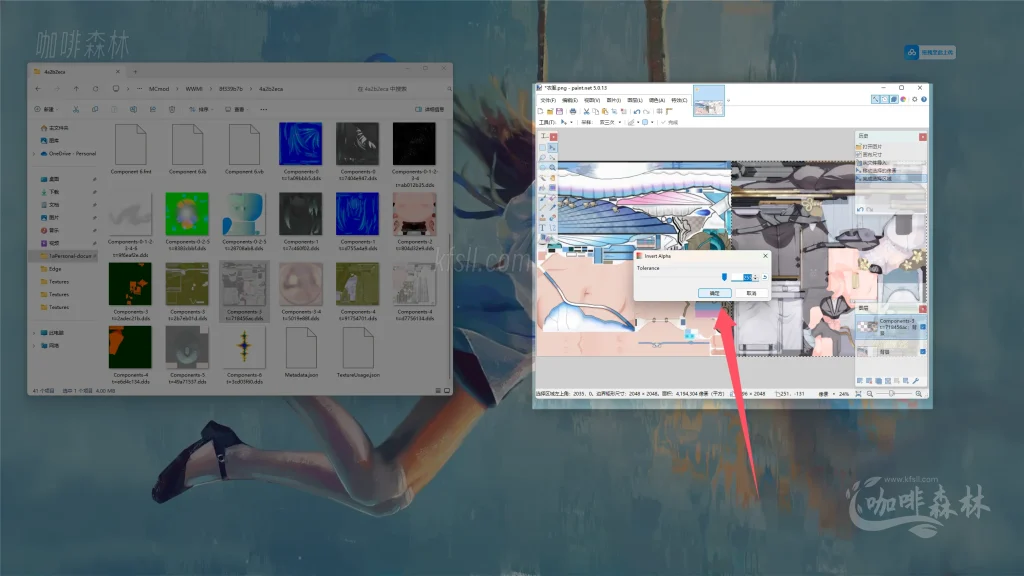This screenshot has width=1024, height=576.
Task: Expand the image list chevron beside thumbnail
Action: click(x=728, y=101)
